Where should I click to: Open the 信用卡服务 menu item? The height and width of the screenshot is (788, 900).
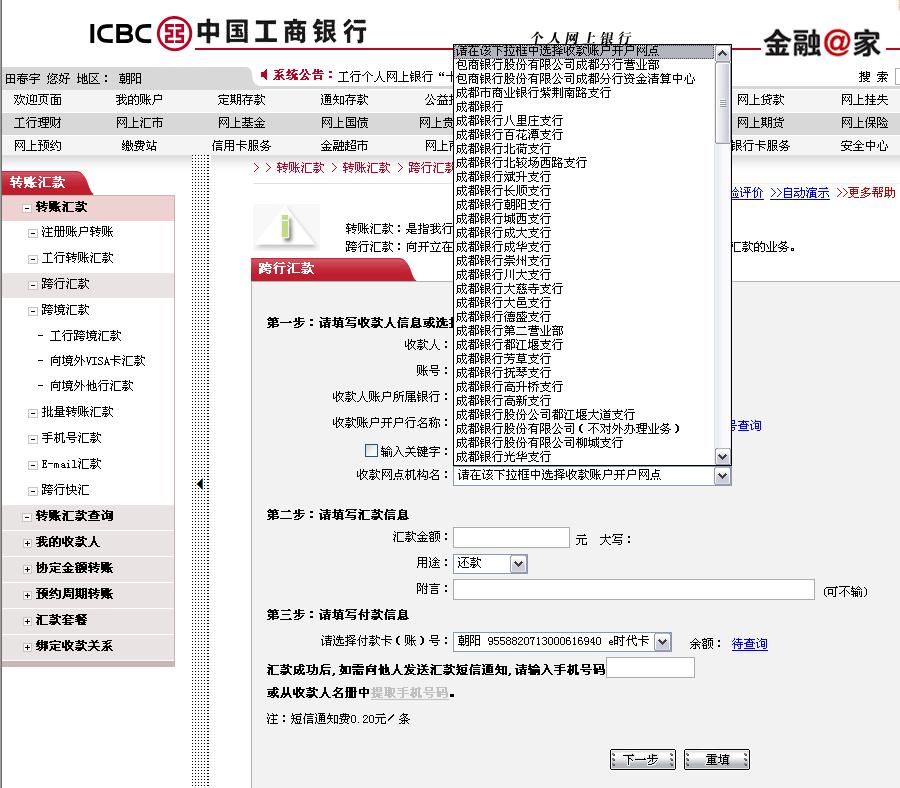241,145
